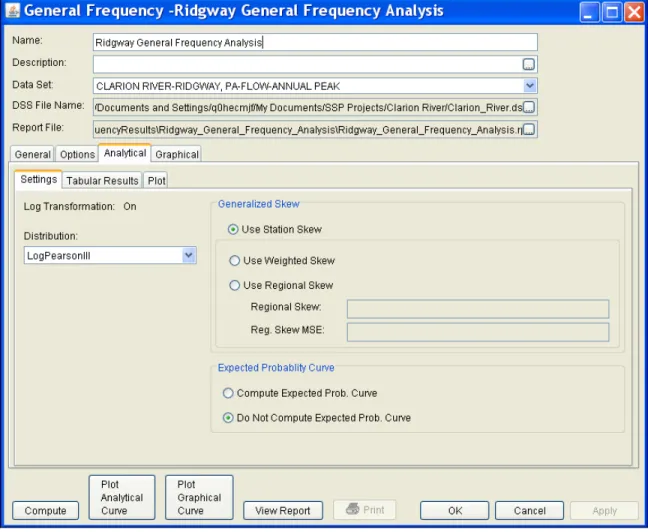Screen dimensions: 648x532
Task: Click Plot Graphical Curve button
Action: click(x=199, y=497)
